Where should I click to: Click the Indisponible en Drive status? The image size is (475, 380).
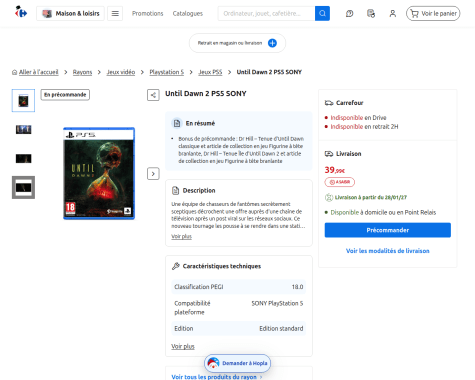coord(358,118)
